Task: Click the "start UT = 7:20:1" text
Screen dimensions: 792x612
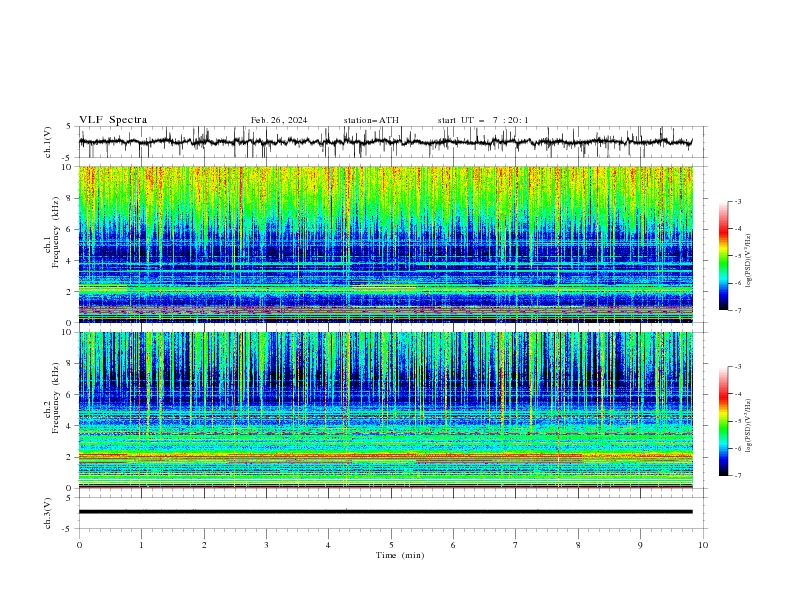Action: [483, 120]
